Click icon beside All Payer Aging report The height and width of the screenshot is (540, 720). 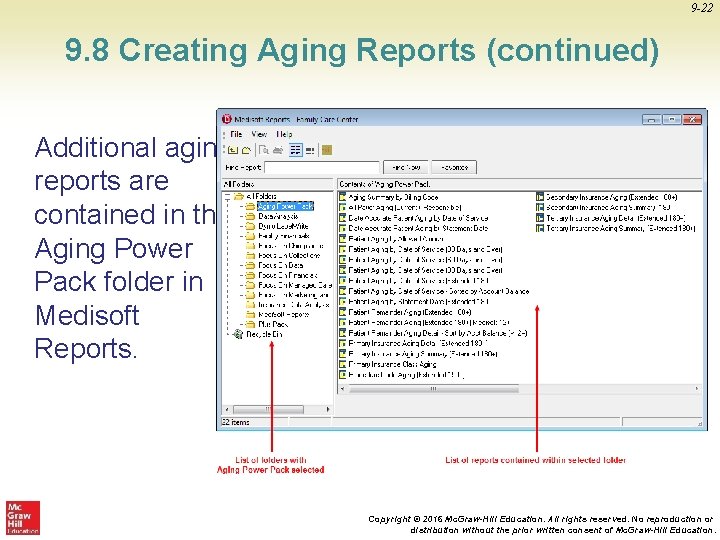[343, 208]
